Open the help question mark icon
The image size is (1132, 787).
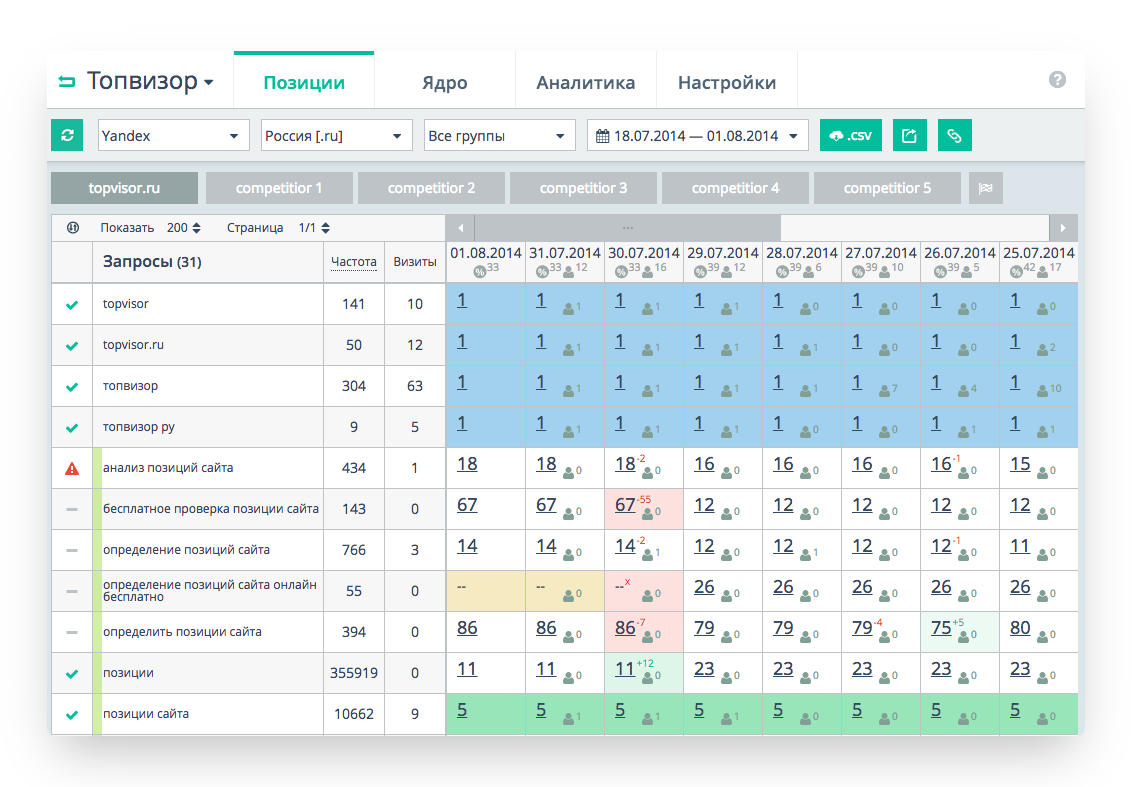coord(1057,80)
